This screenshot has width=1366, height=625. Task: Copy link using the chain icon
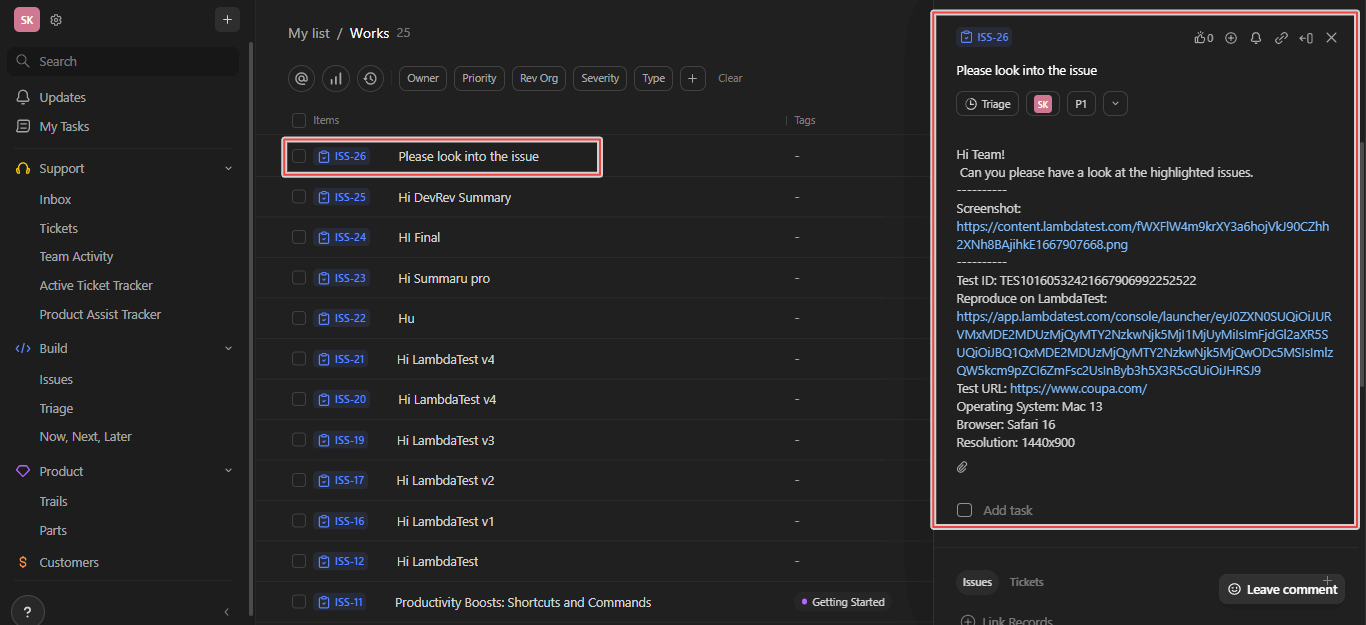(x=1281, y=38)
